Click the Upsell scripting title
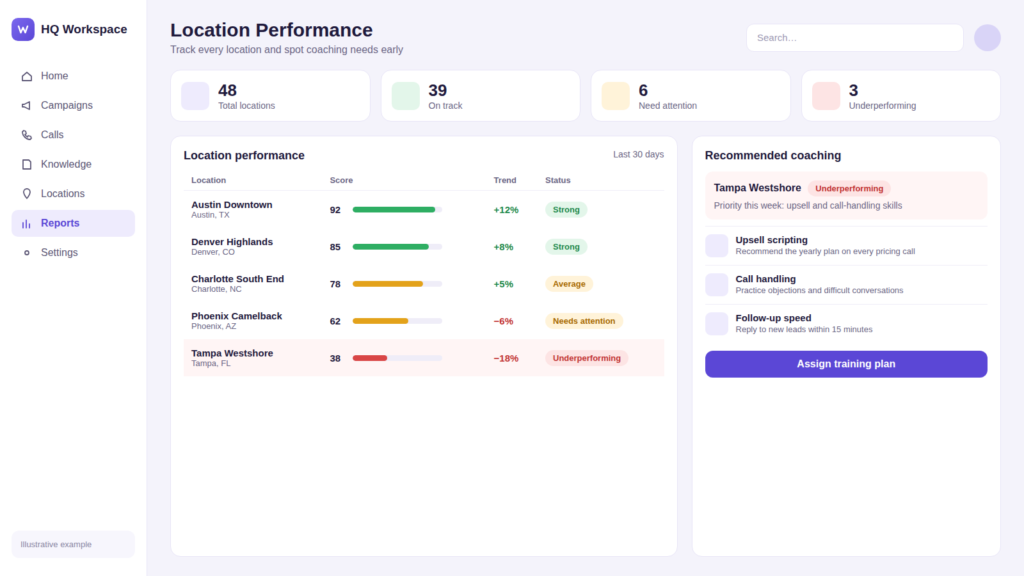Screen dimensions: 1024x576 [x=771, y=240]
